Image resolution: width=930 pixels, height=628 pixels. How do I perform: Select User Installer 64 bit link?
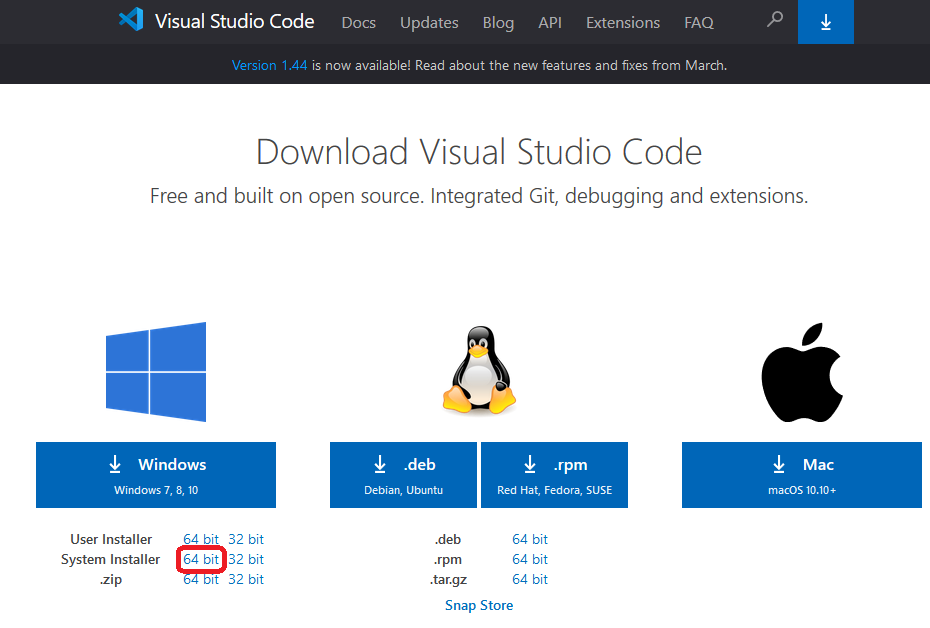(201, 539)
